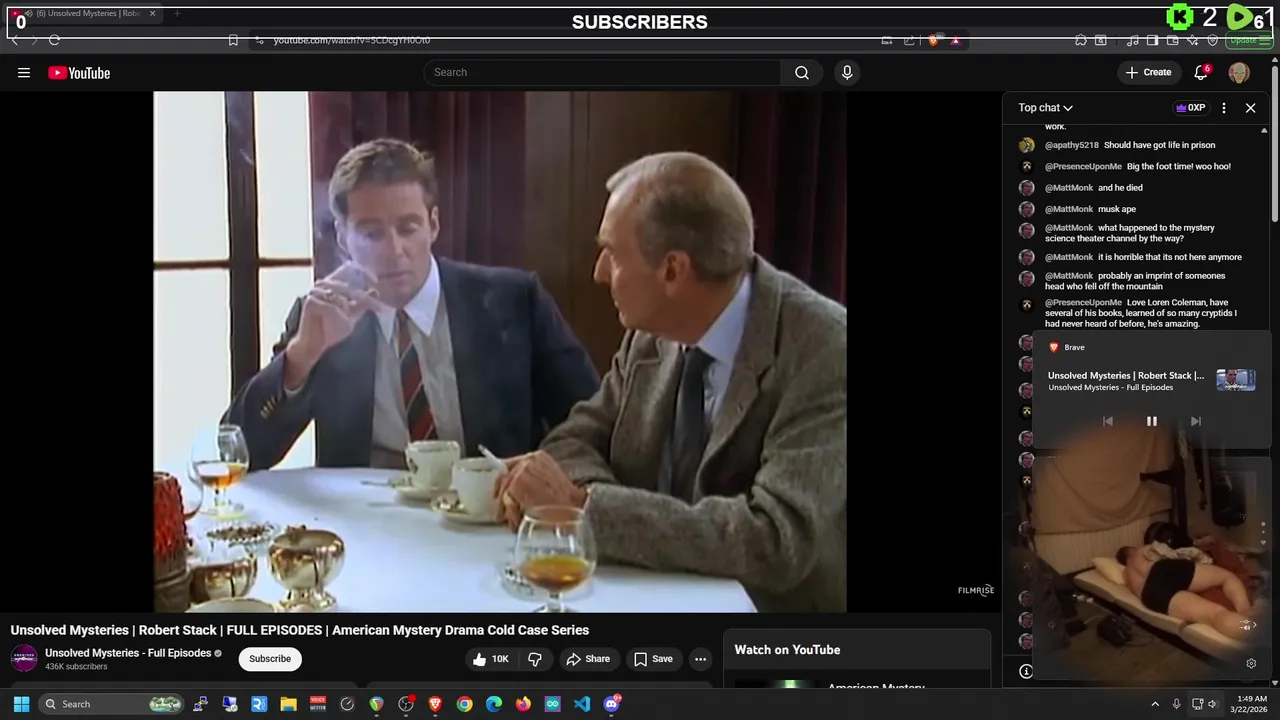Open Visual Studio Code from the taskbar
This screenshot has height=720, width=1280.
point(582,704)
